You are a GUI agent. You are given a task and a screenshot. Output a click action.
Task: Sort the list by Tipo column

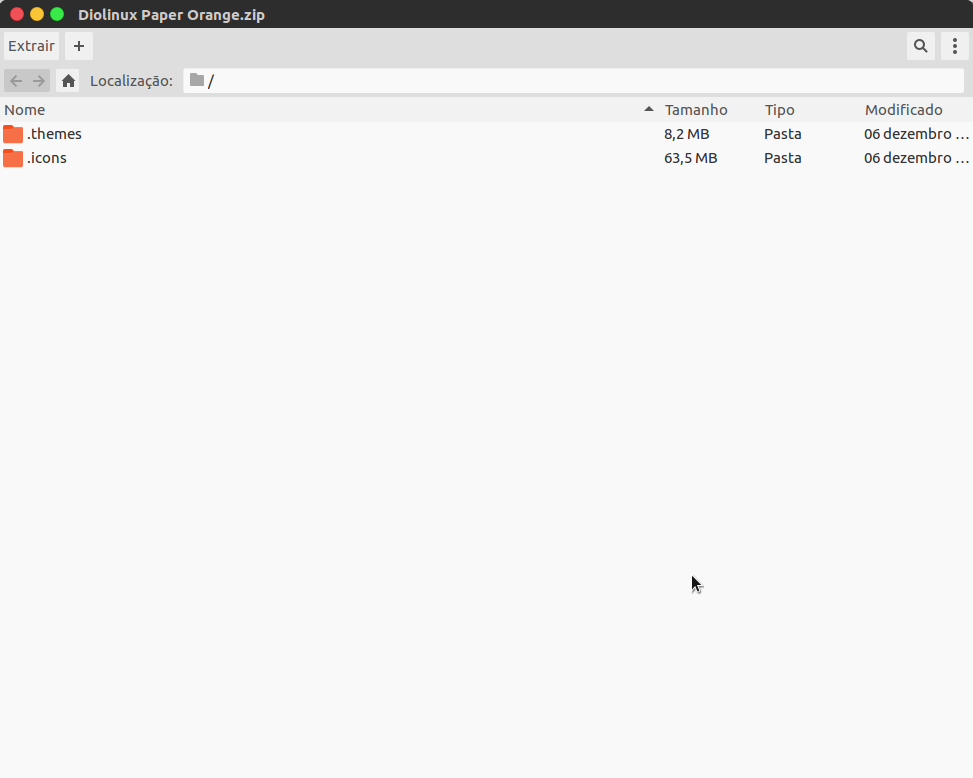[x=810, y=110]
